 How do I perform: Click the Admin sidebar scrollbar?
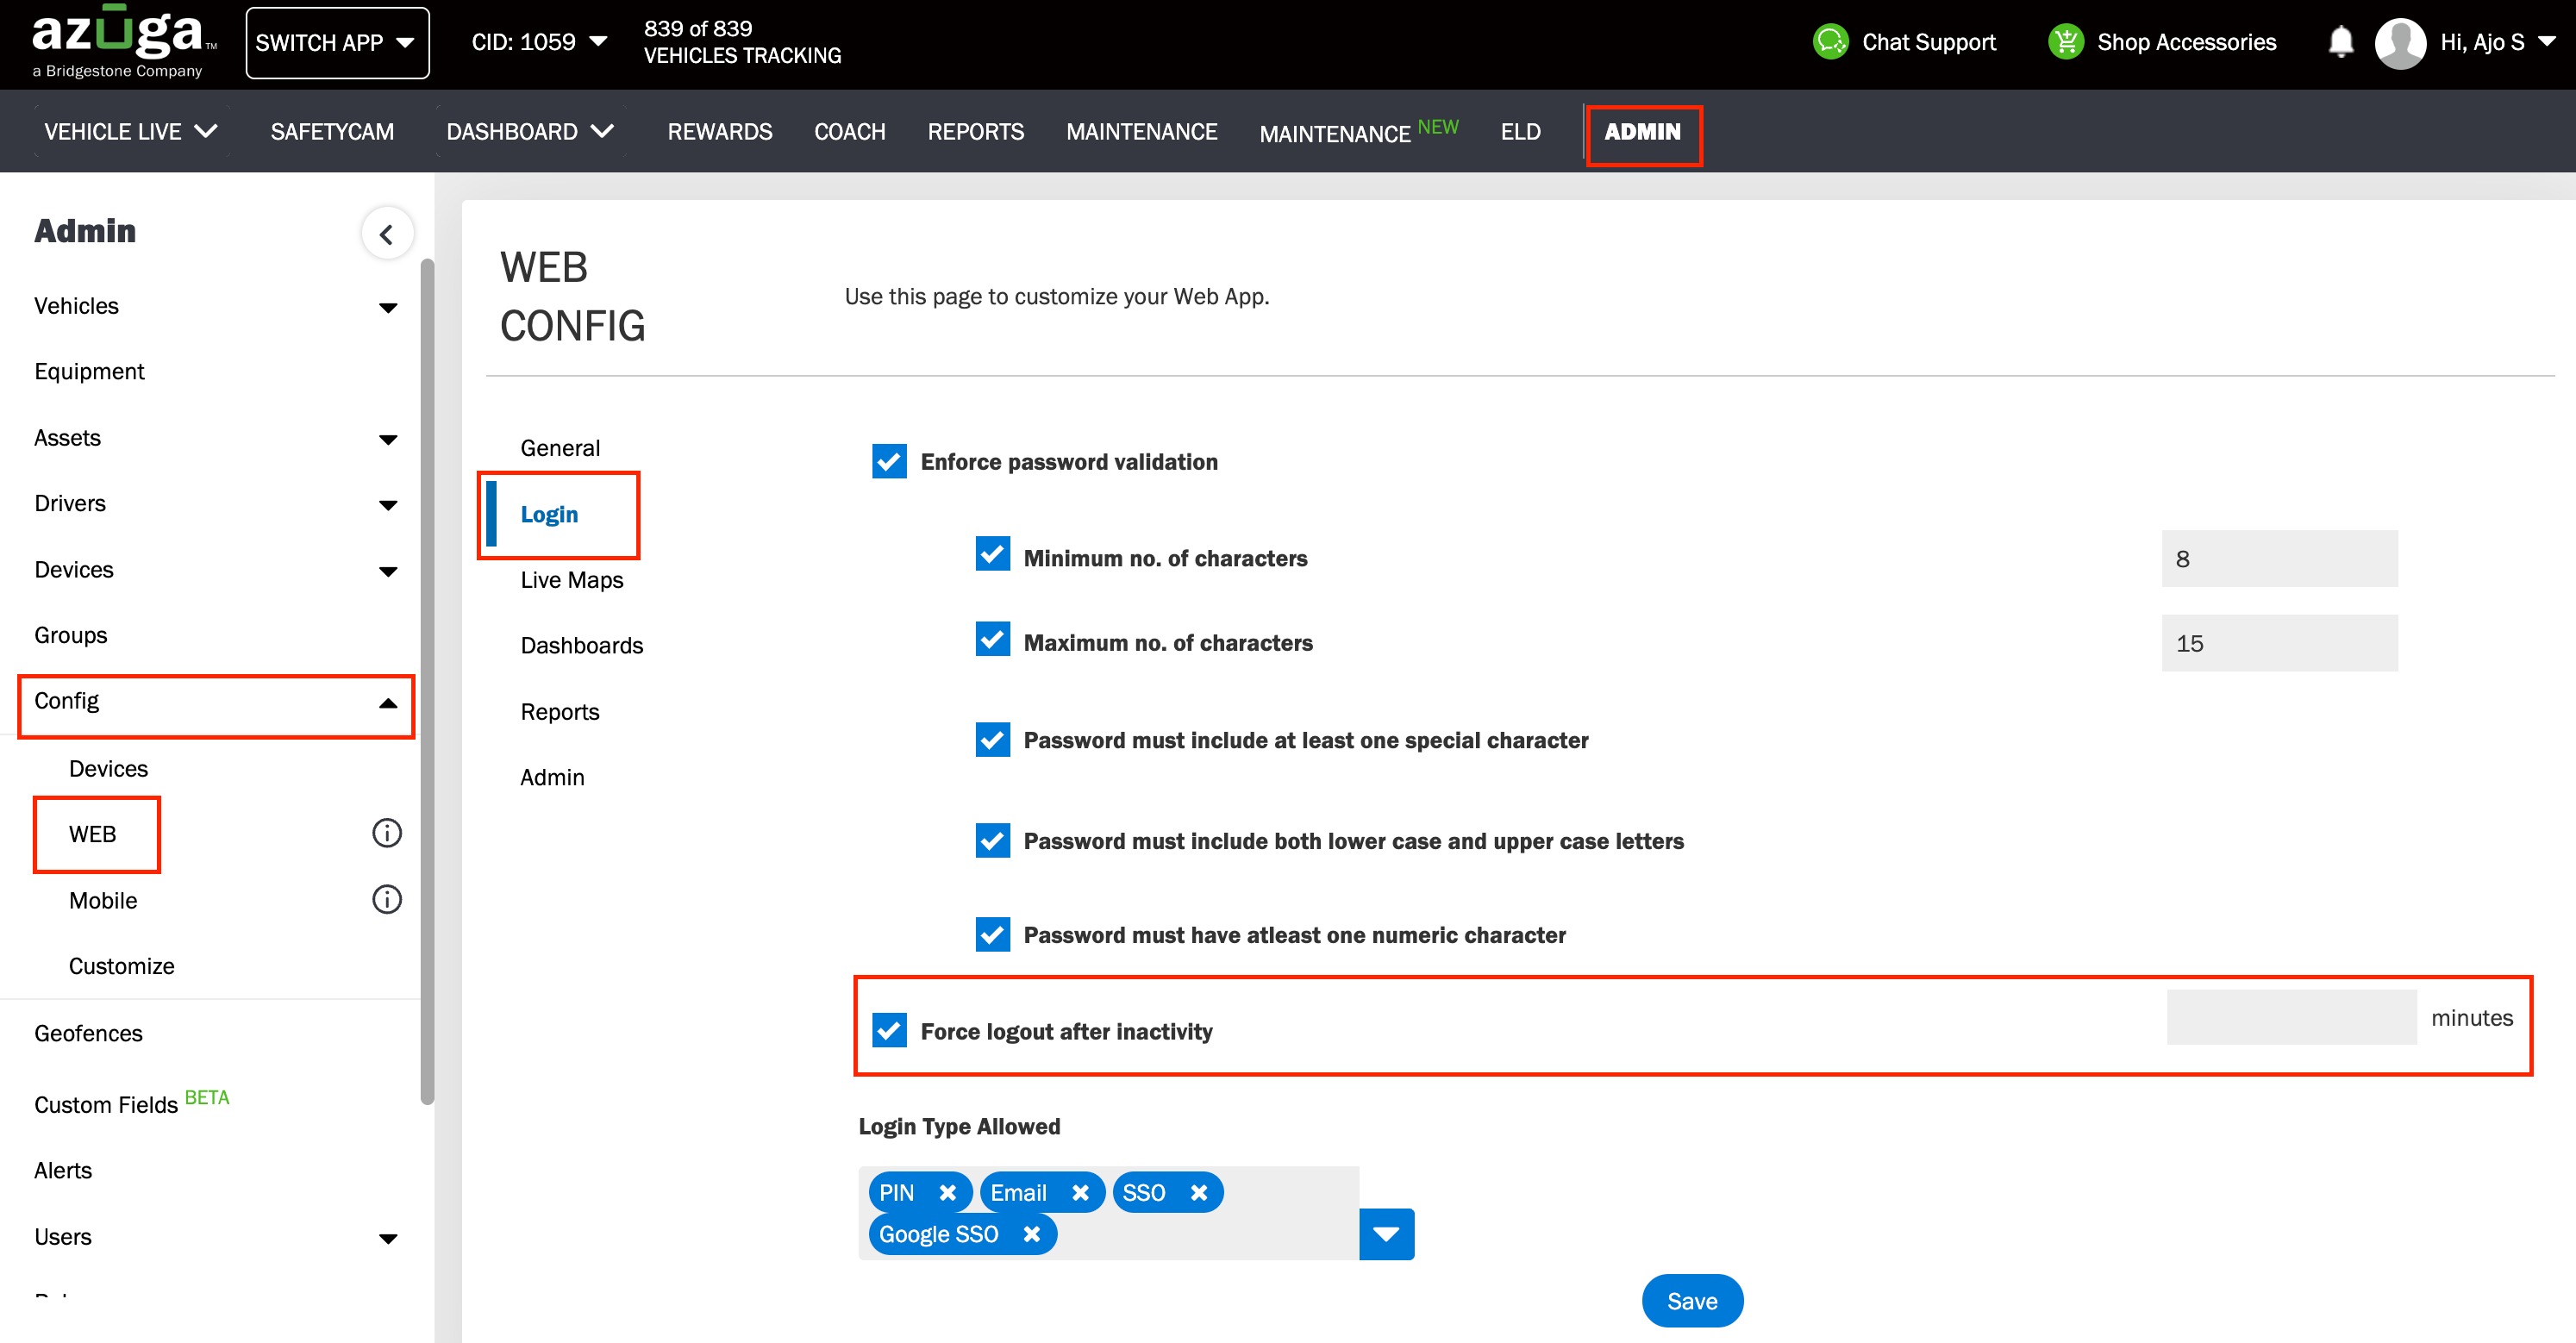pos(427,680)
